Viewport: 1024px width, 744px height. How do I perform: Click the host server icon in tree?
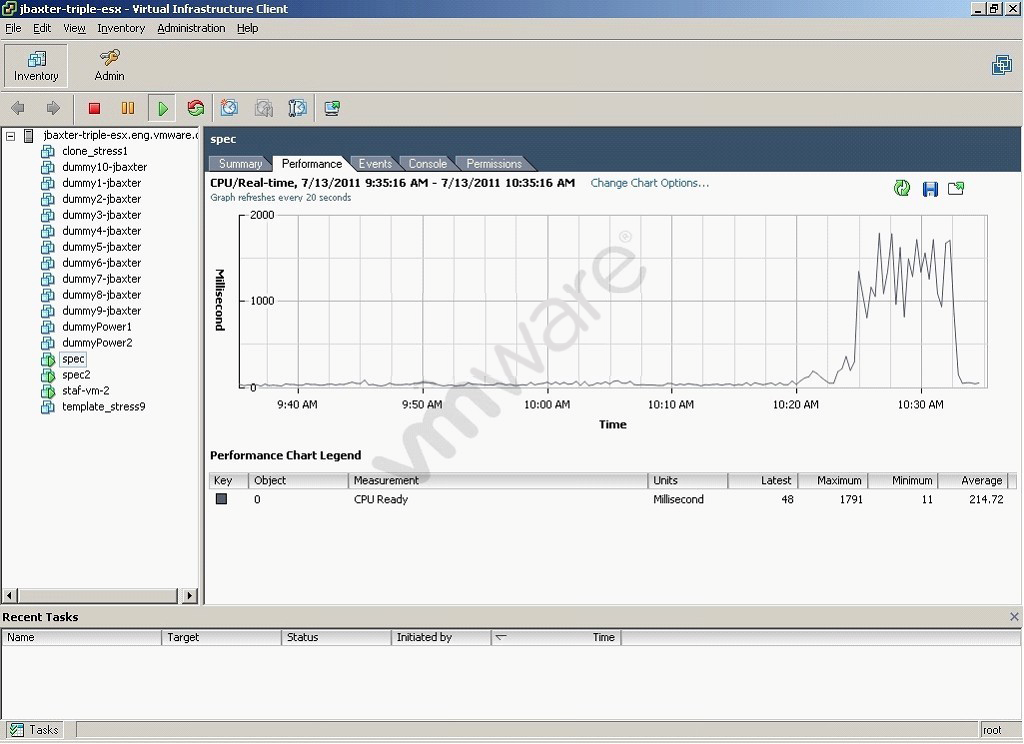[x=29, y=135]
